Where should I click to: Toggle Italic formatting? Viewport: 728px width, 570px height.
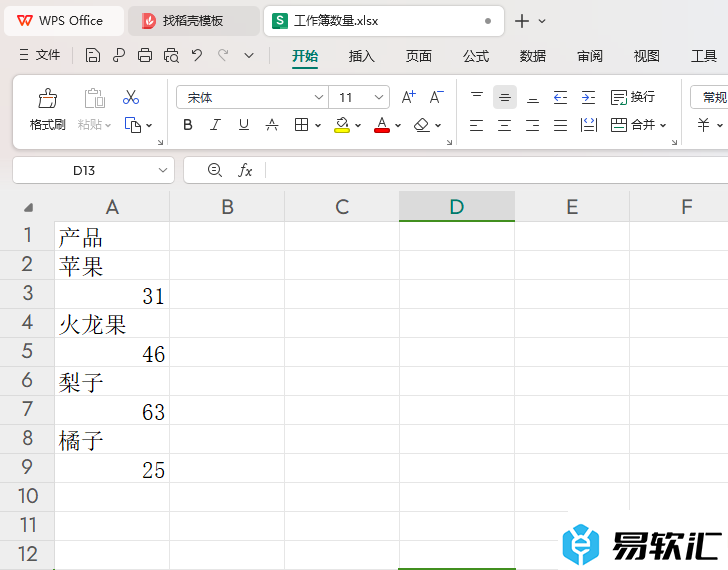click(x=215, y=125)
